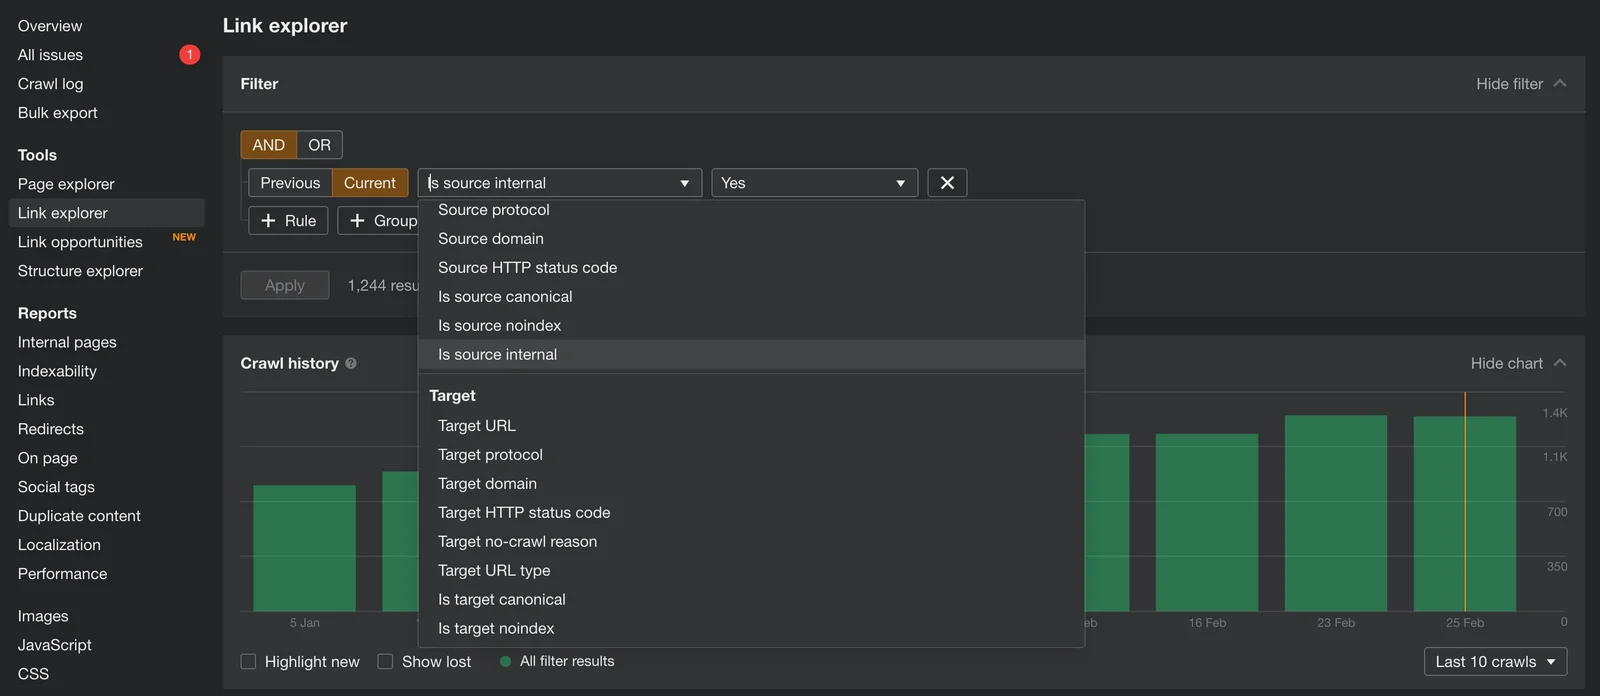This screenshot has width=1600, height=696.
Task: Open the Is source internal field dropdown arrow
Action: (684, 184)
